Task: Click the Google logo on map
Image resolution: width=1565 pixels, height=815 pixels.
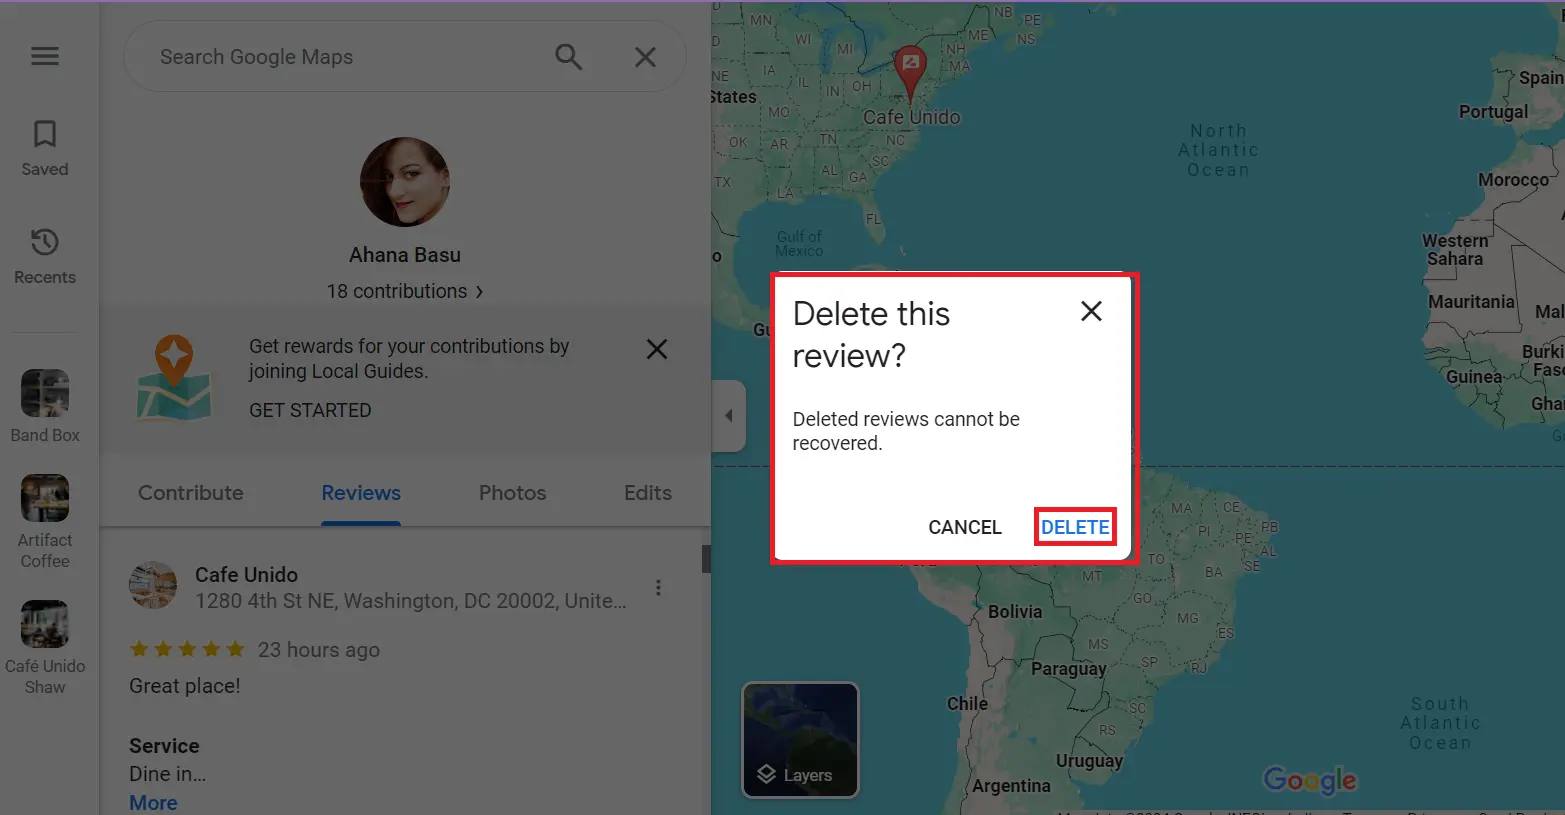Action: click(1310, 780)
